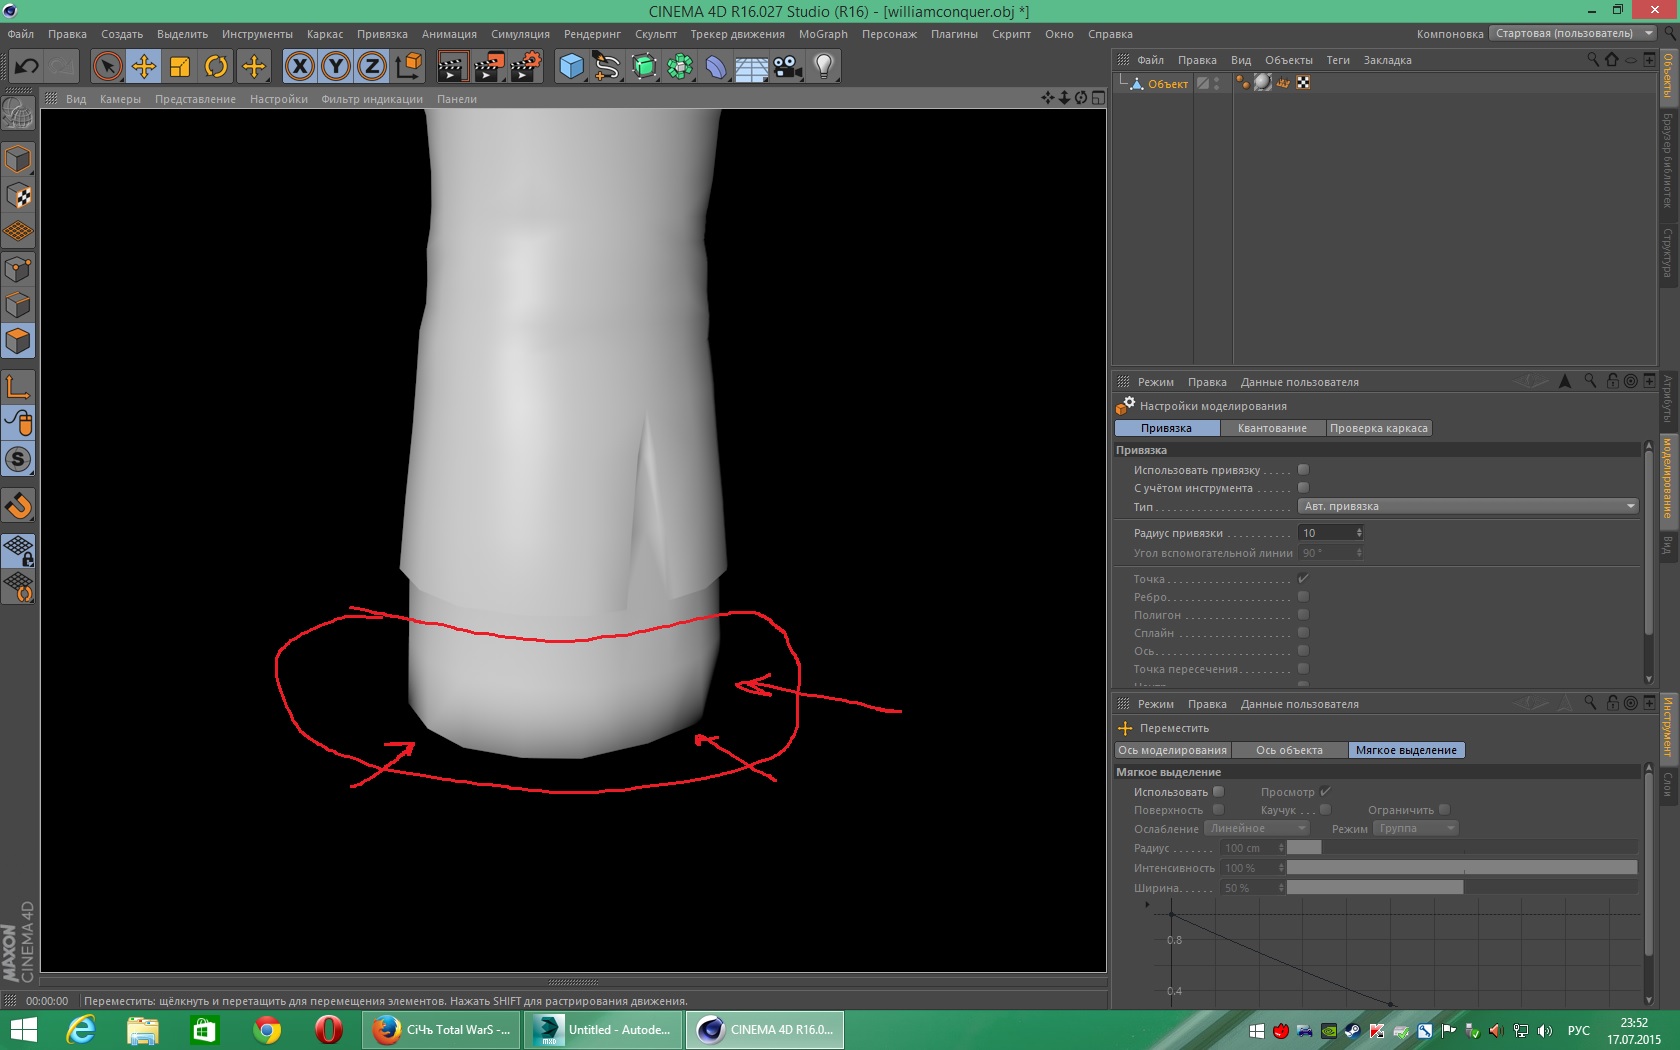Switch to Texture mode icon
This screenshot has width=1680, height=1050.
pos(18,196)
